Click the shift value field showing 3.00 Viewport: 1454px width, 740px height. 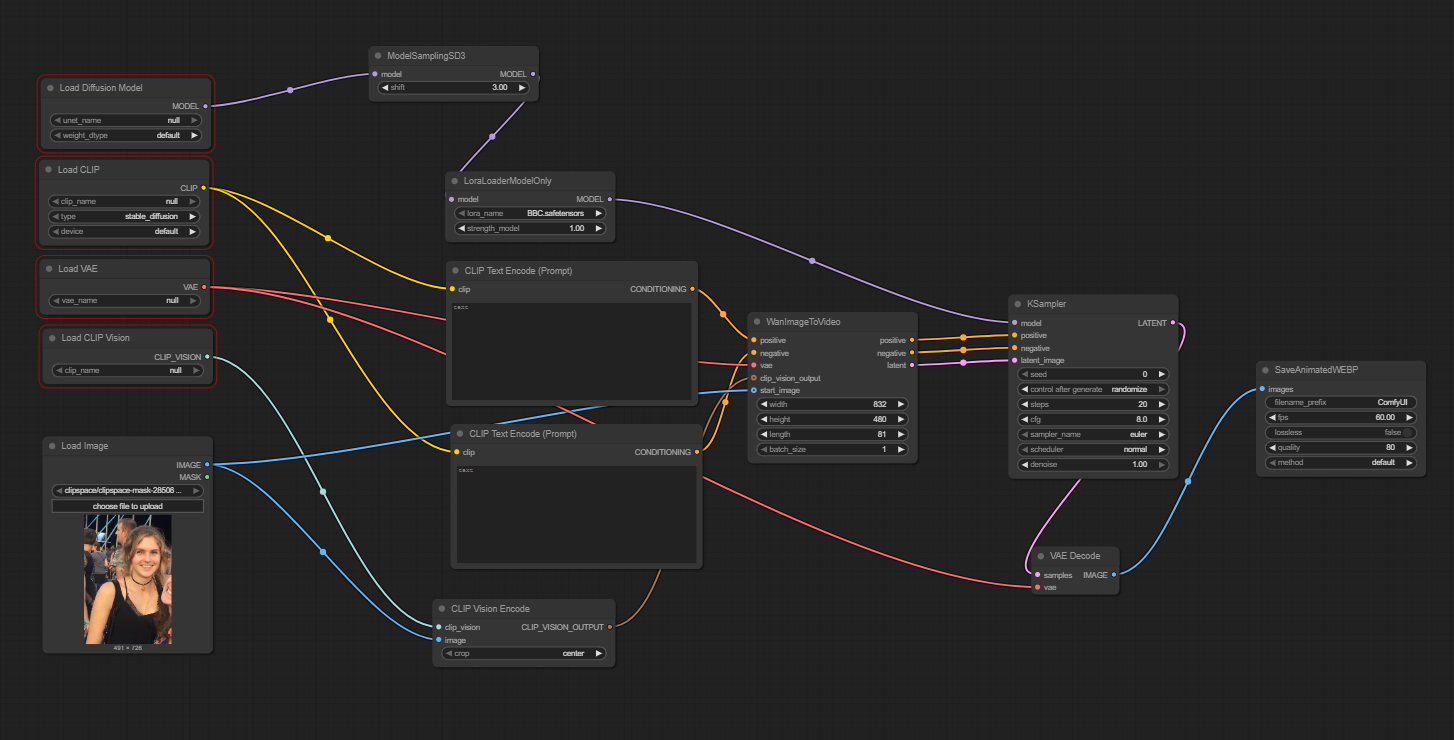click(455, 88)
